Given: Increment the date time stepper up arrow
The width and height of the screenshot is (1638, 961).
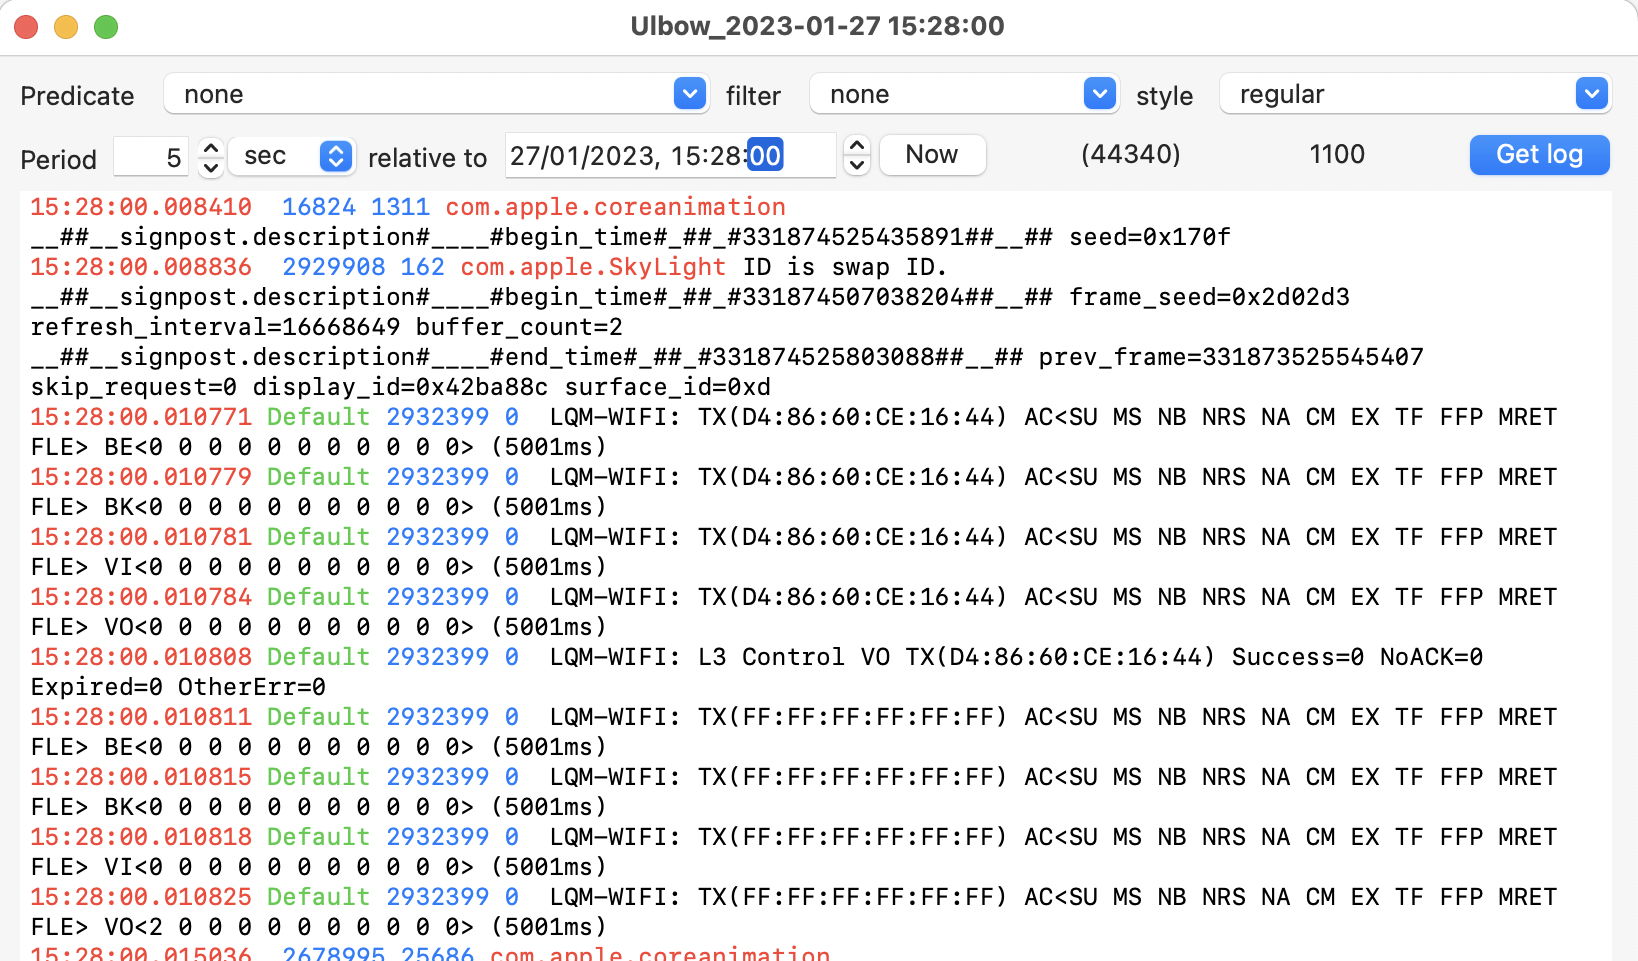Looking at the screenshot, I should click(x=857, y=146).
